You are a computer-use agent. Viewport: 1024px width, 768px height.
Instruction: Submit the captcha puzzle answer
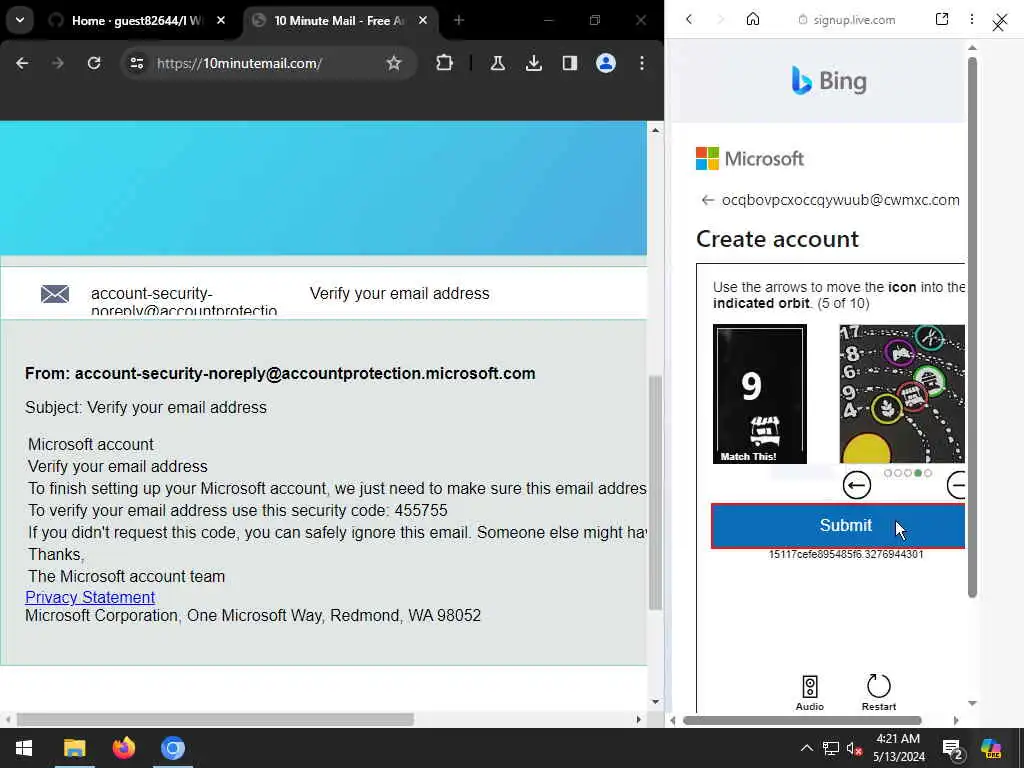click(x=838, y=526)
